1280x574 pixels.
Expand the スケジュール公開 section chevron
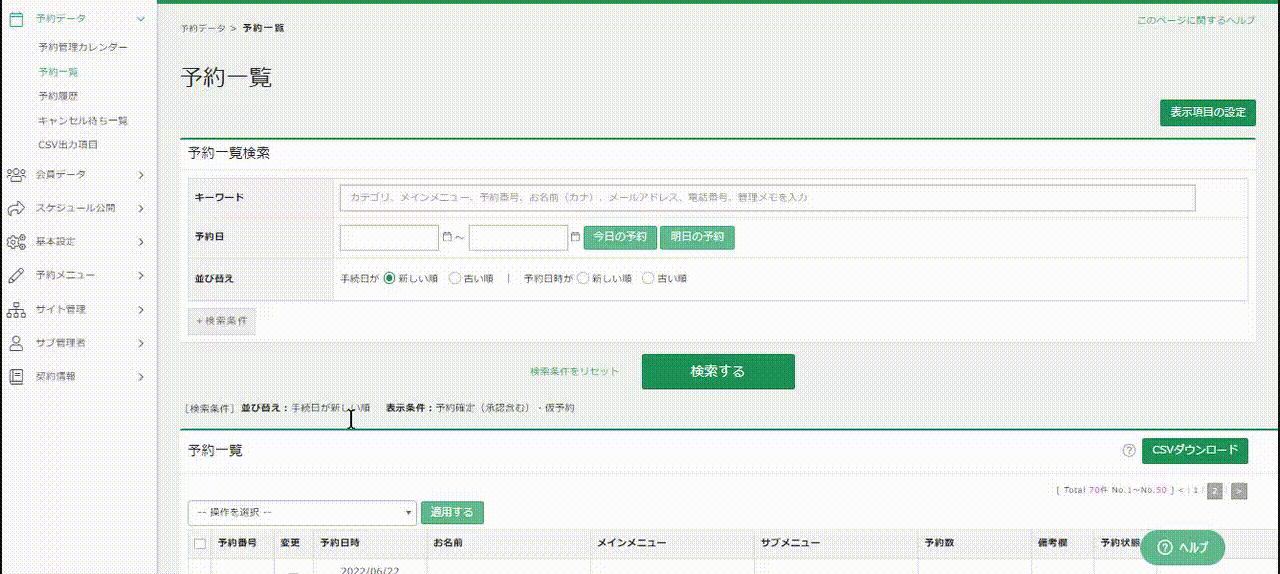tap(141, 208)
